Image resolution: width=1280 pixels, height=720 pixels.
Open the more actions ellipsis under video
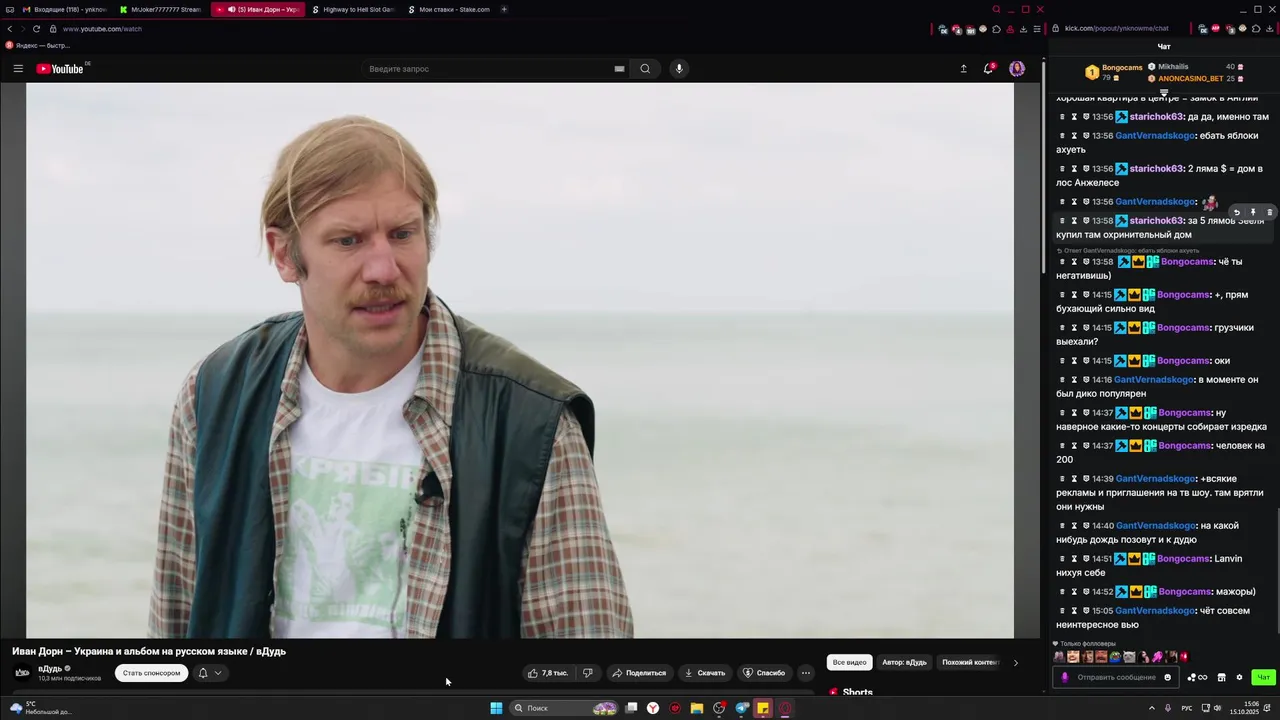(806, 673)
